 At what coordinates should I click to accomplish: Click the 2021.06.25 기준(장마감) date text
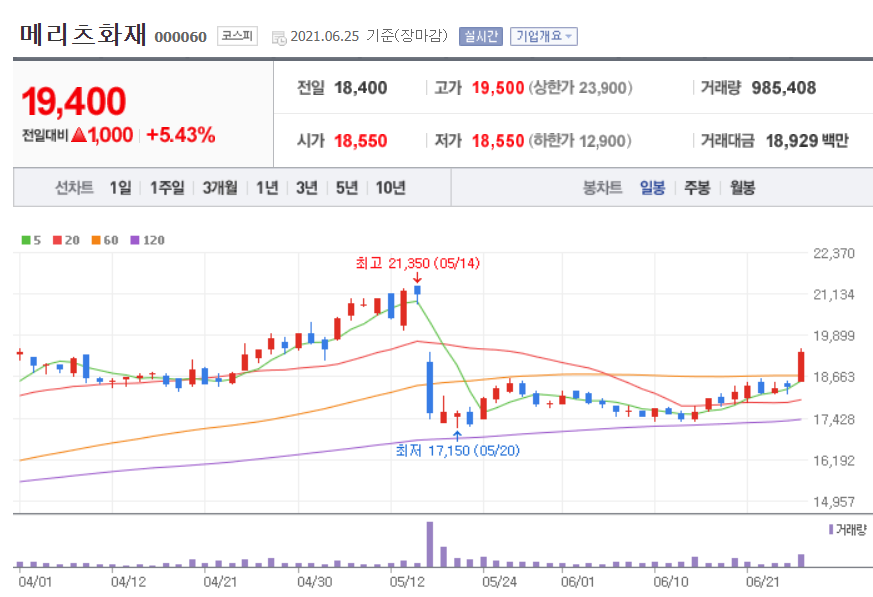tap(369, 36)
